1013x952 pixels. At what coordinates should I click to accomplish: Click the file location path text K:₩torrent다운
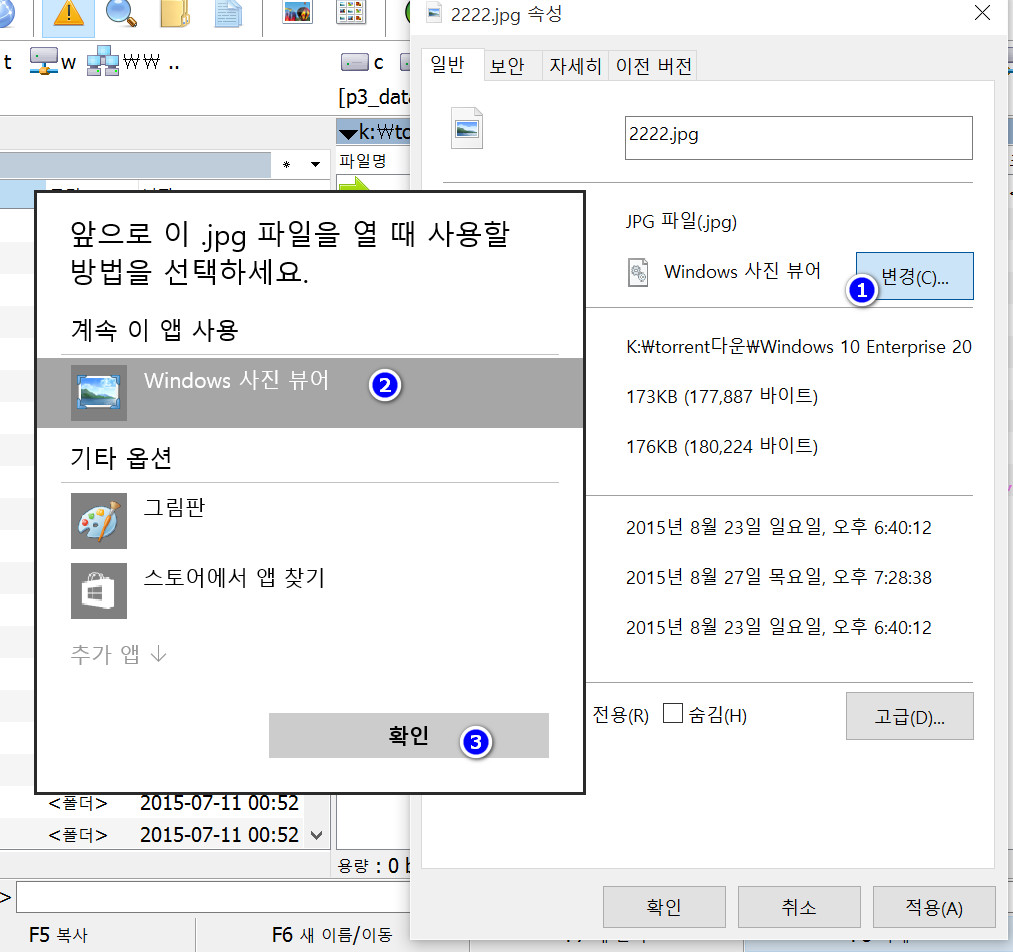(798, 346)
